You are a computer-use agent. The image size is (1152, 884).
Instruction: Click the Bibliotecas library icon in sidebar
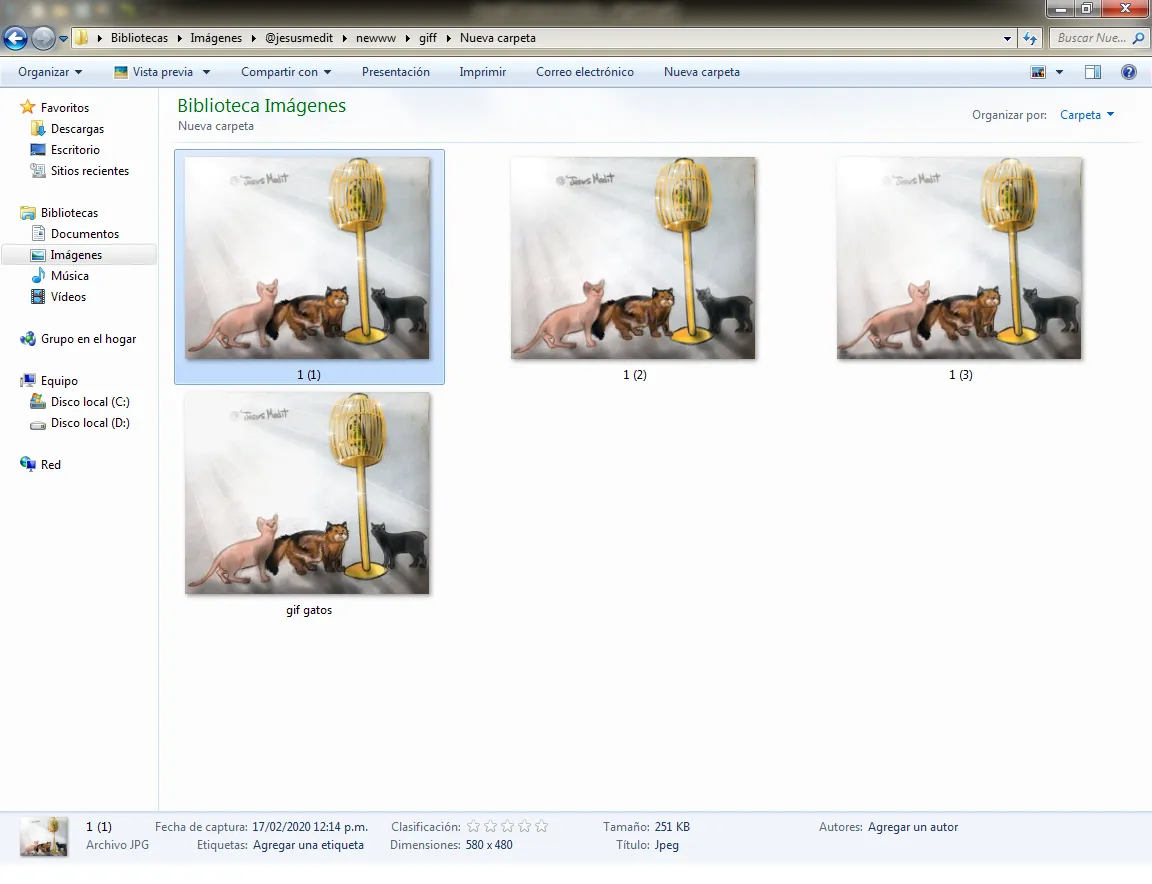[x=28, y=213]
